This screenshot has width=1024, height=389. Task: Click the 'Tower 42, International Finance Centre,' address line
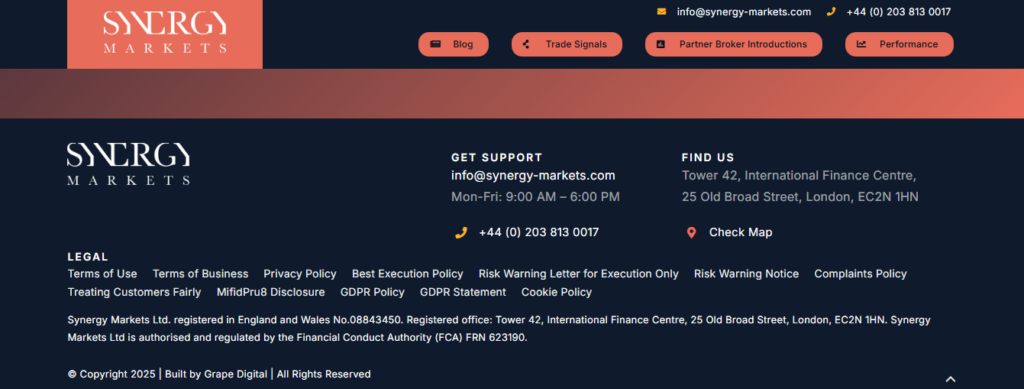(x=799, y=176)
